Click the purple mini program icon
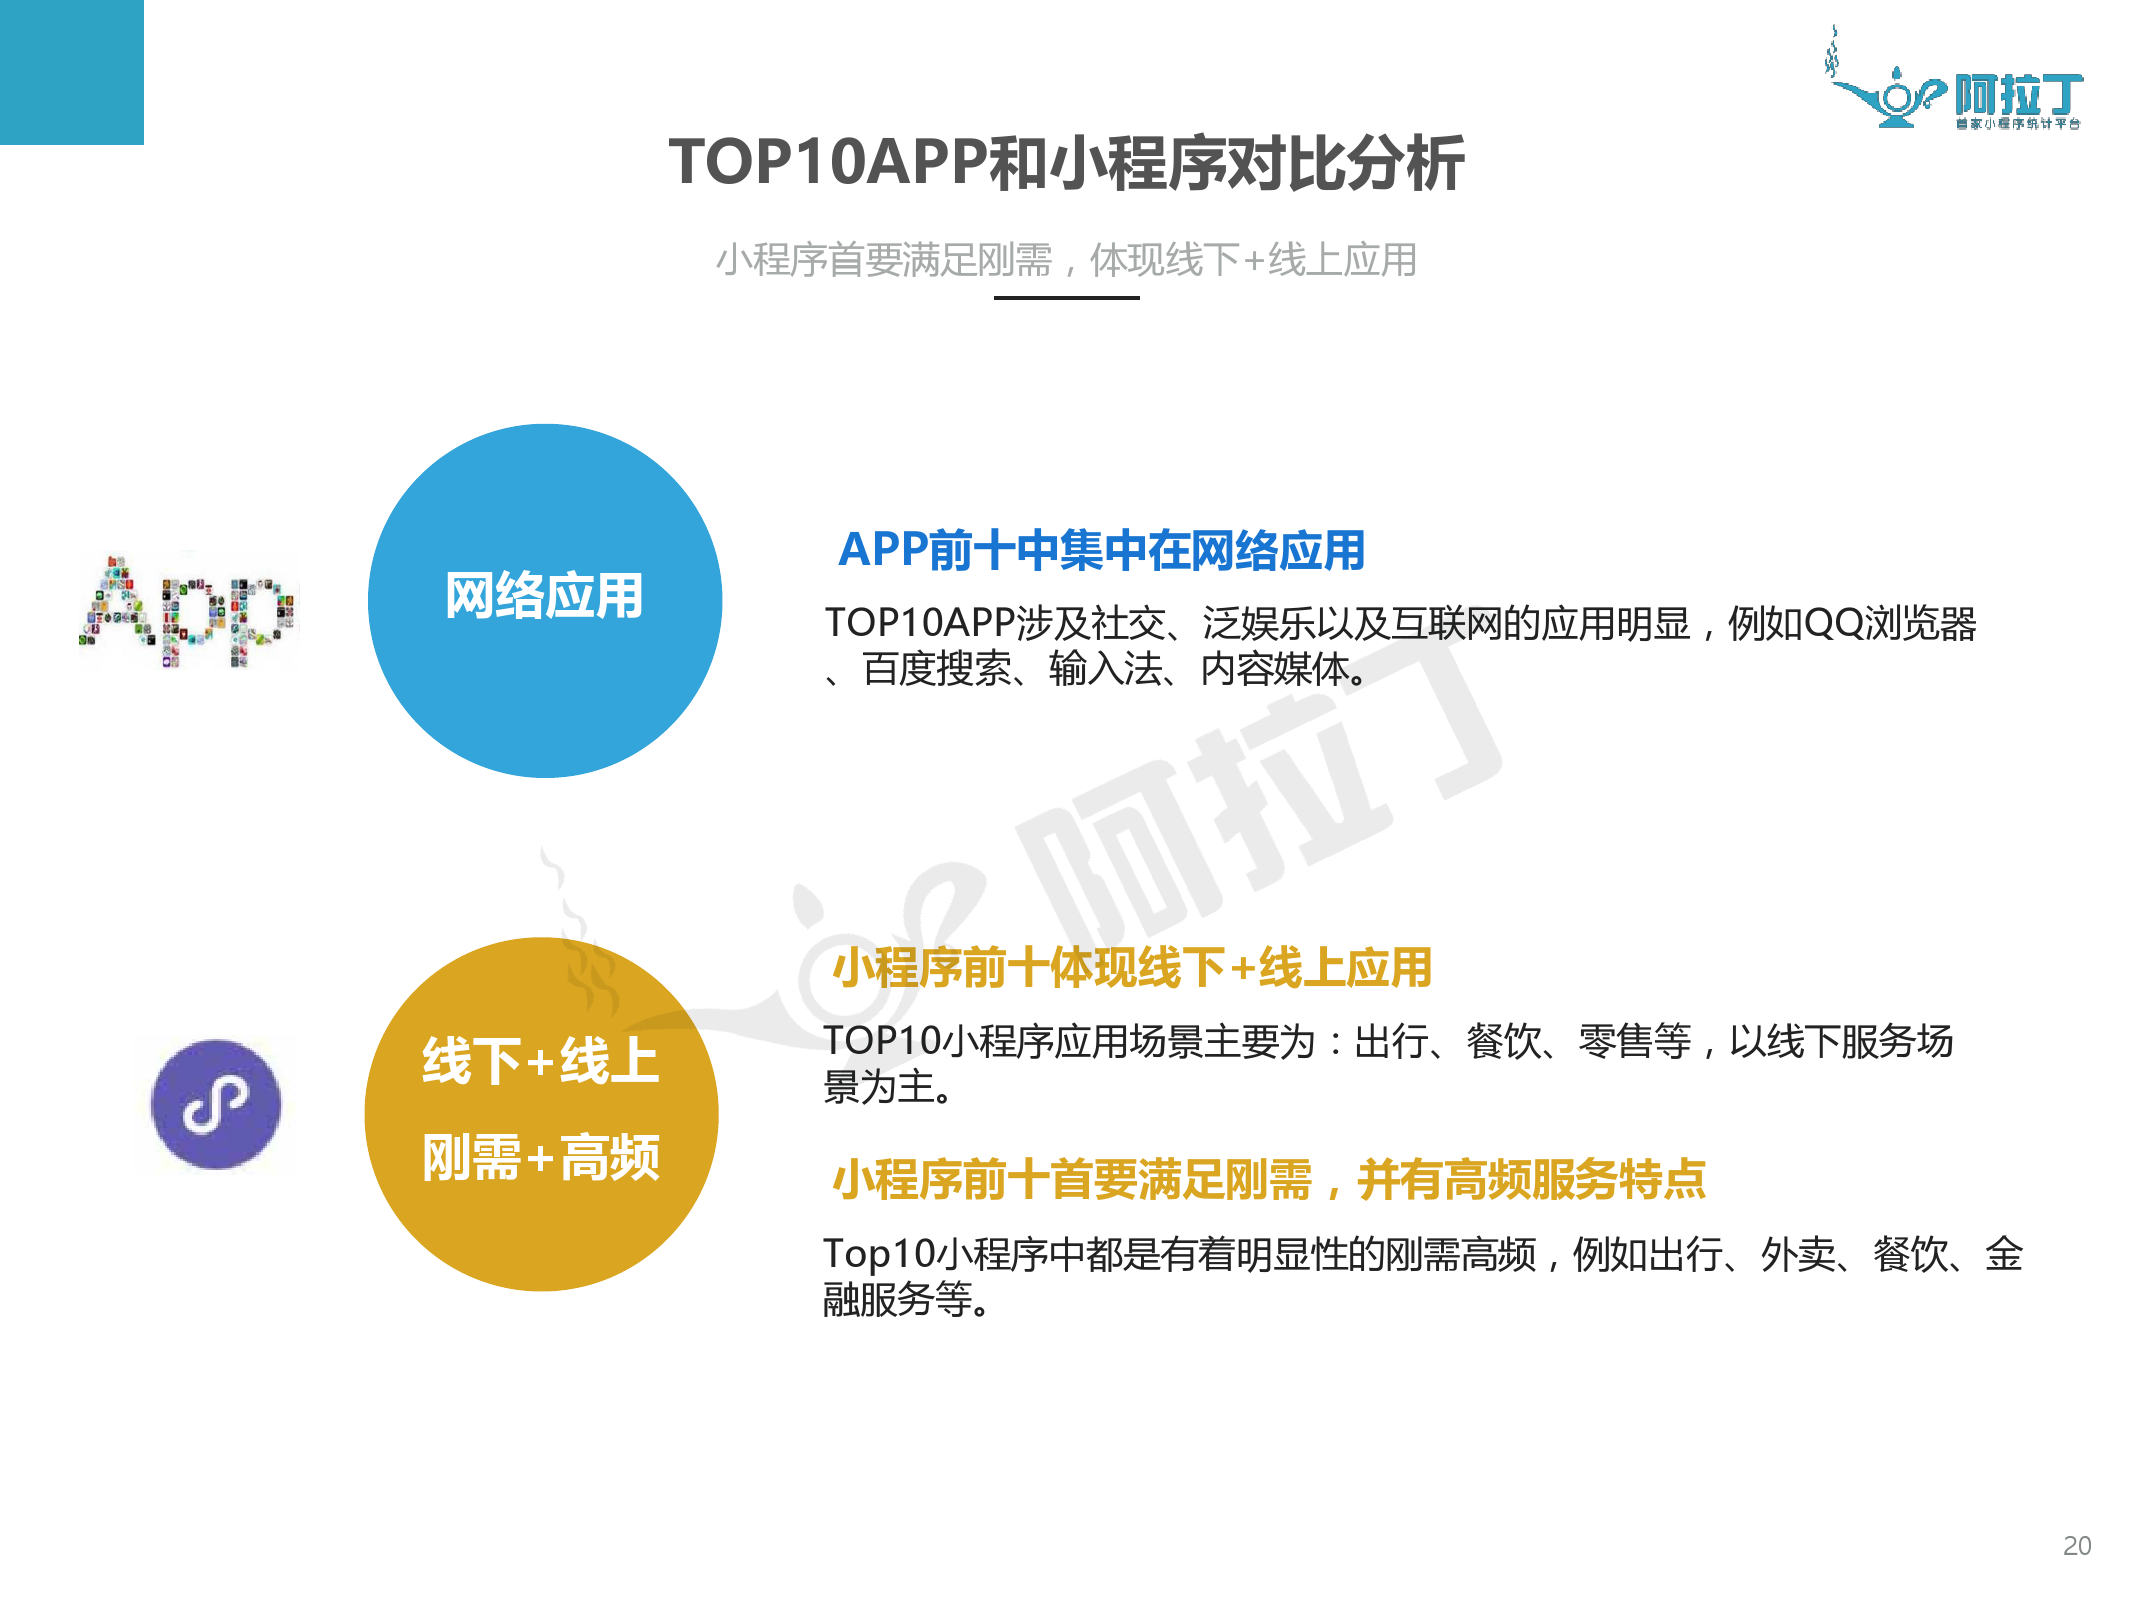This screenshot has height=1600, width=2133. 216,1104
